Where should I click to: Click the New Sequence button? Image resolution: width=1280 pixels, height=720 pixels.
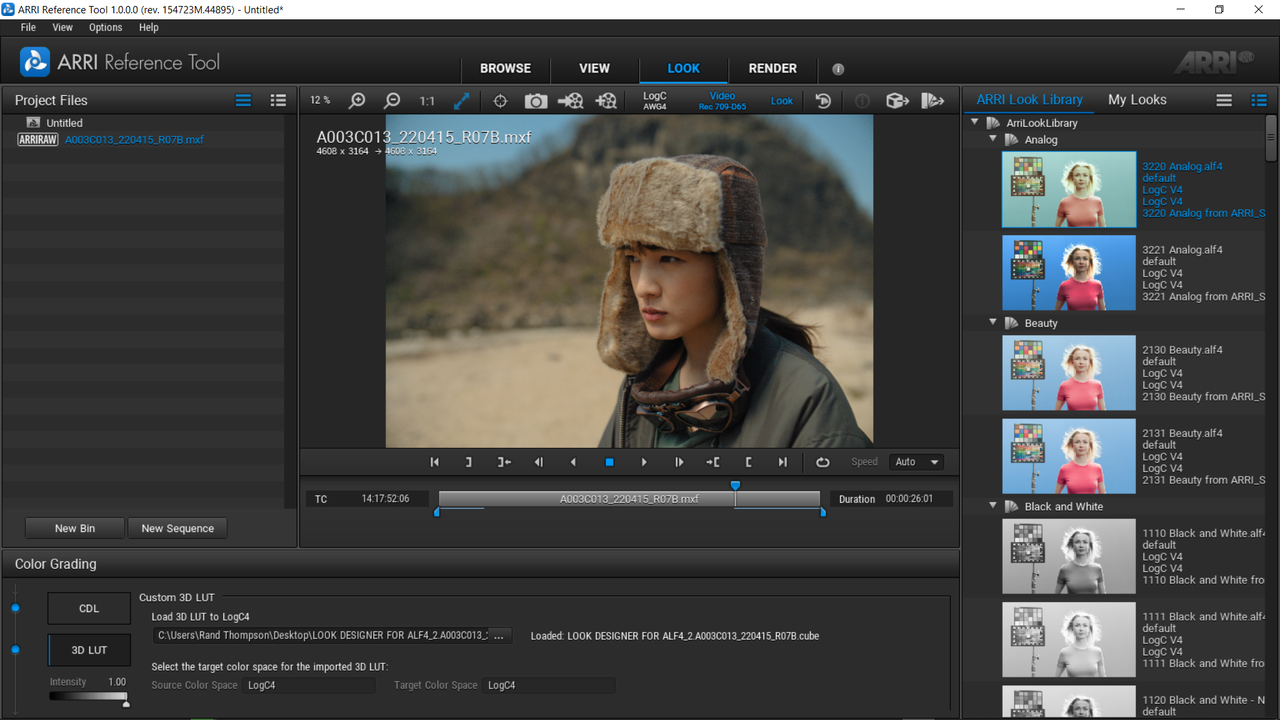click(178, 528)
